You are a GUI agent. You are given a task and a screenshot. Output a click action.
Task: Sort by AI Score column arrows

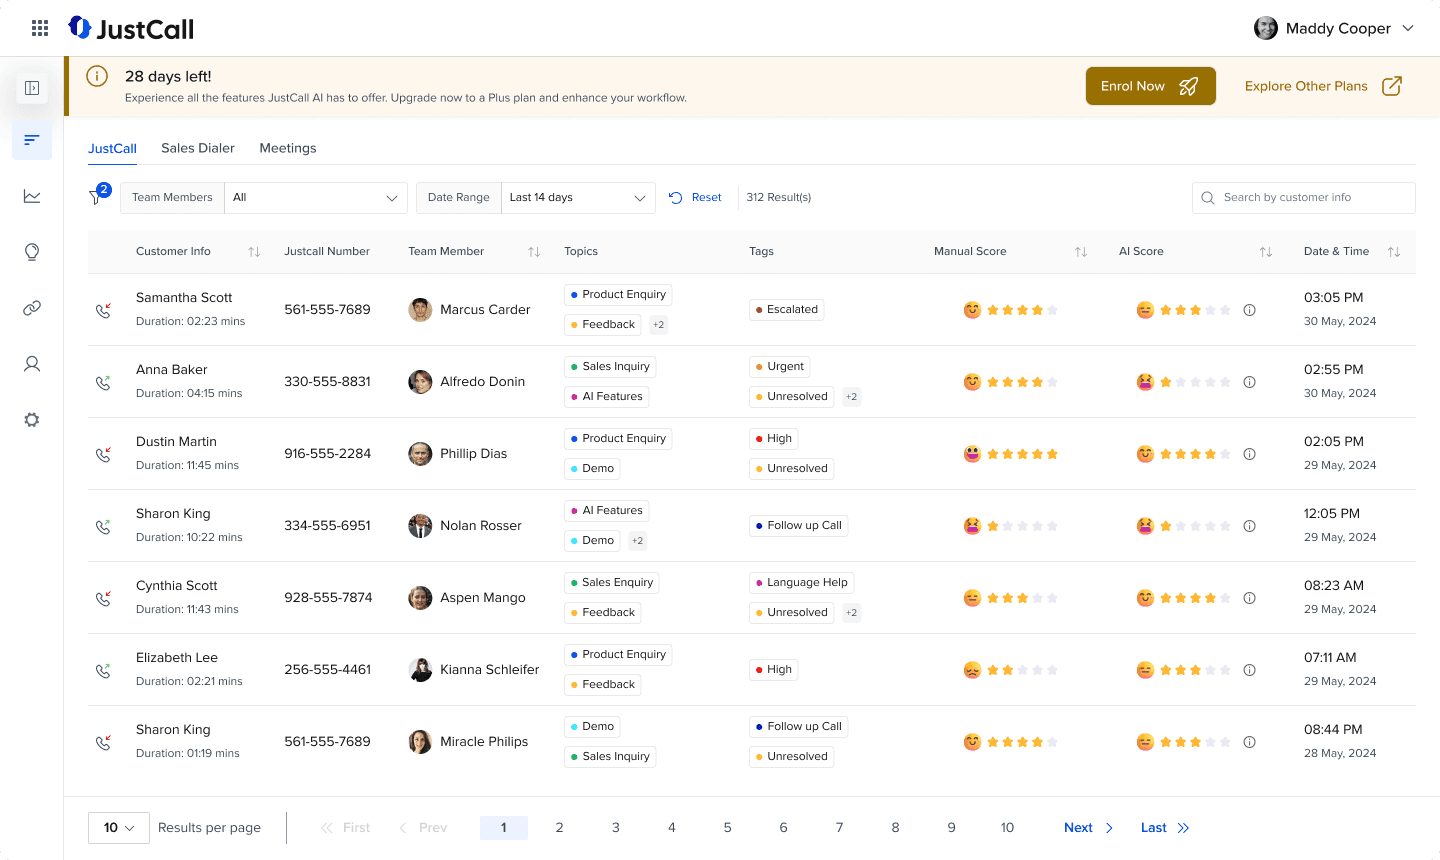point(1266,252)
